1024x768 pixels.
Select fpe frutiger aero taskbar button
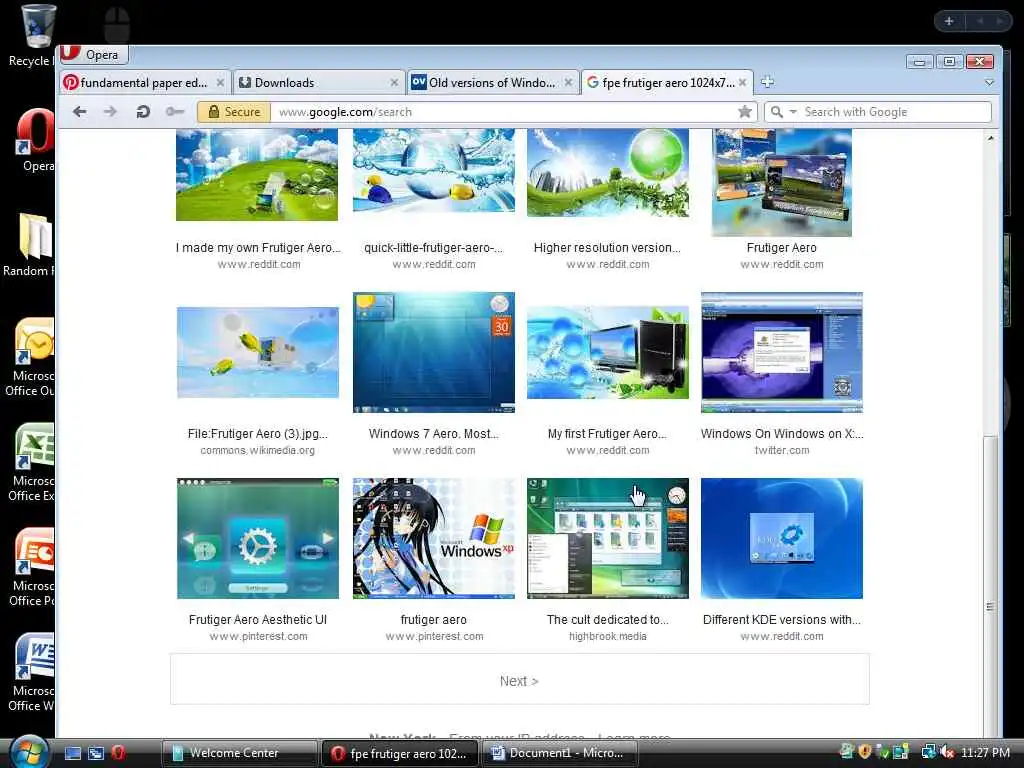click(x=400, y=753)
